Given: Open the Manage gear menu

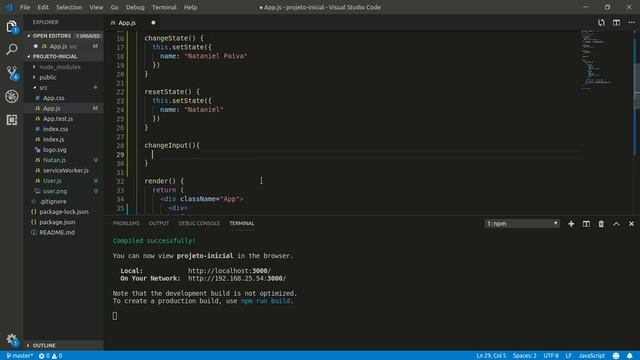Looking at the screenshot, I should [x=11, y=339].
